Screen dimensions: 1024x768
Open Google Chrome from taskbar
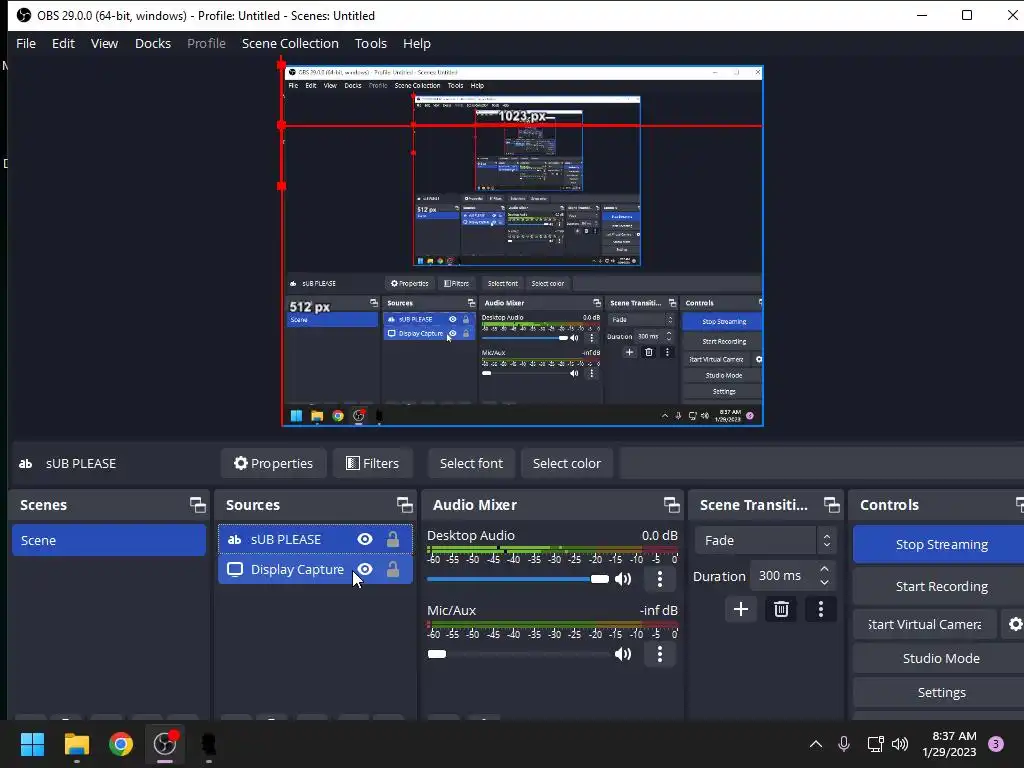(121, 744)
